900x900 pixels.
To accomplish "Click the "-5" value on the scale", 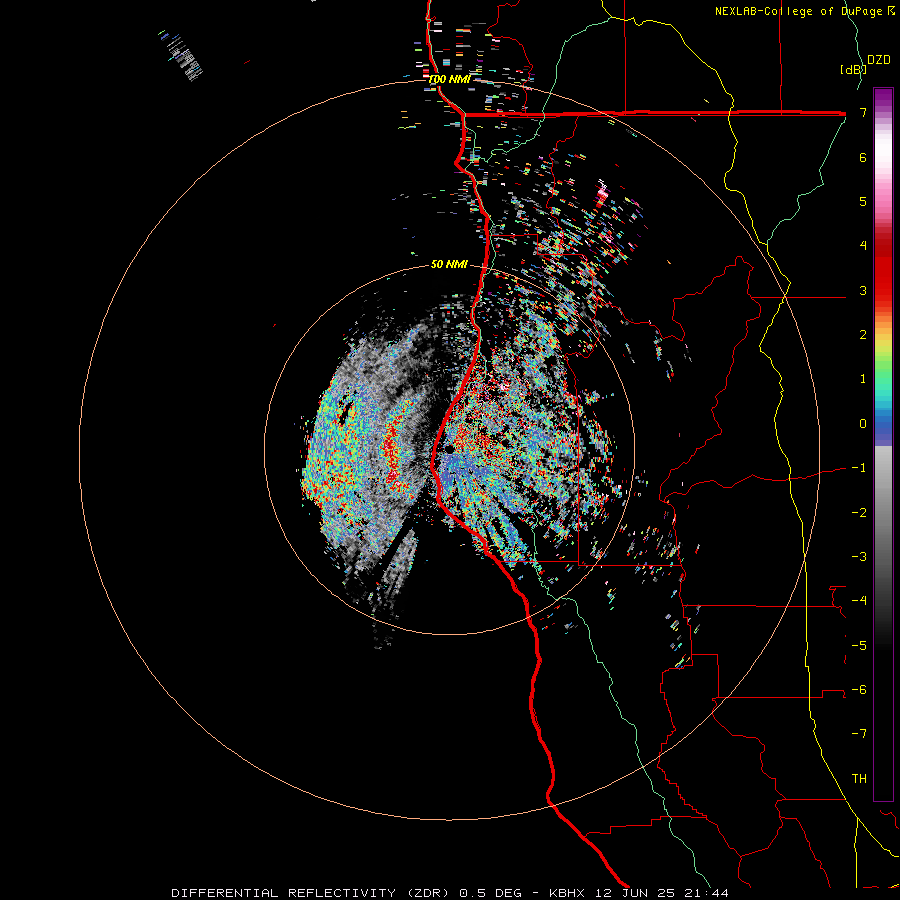I will point(859,646).
